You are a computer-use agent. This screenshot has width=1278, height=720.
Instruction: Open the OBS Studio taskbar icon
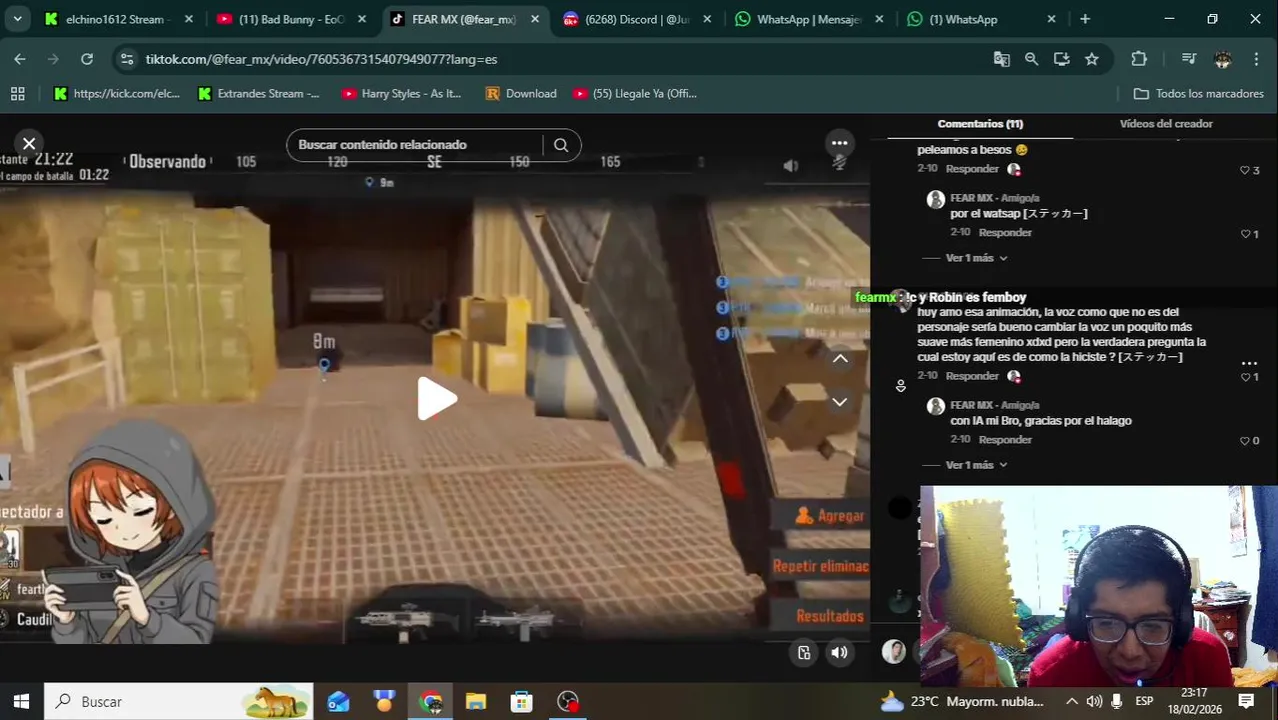(x=568, y=701)
